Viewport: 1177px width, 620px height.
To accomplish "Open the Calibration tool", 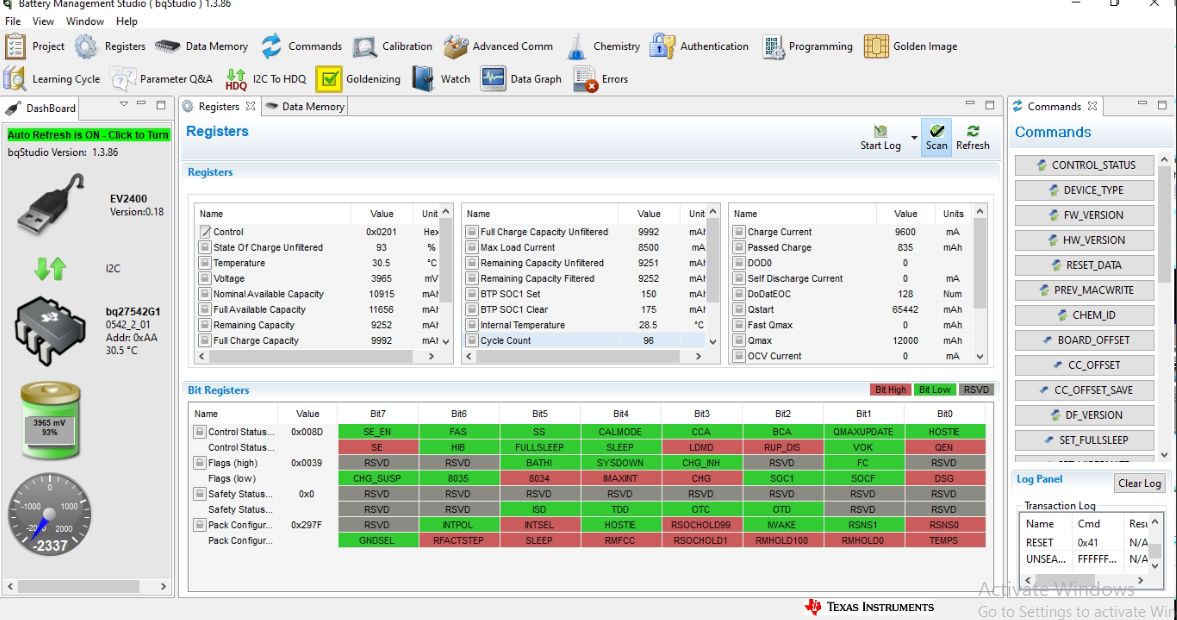I will (365, 47).
